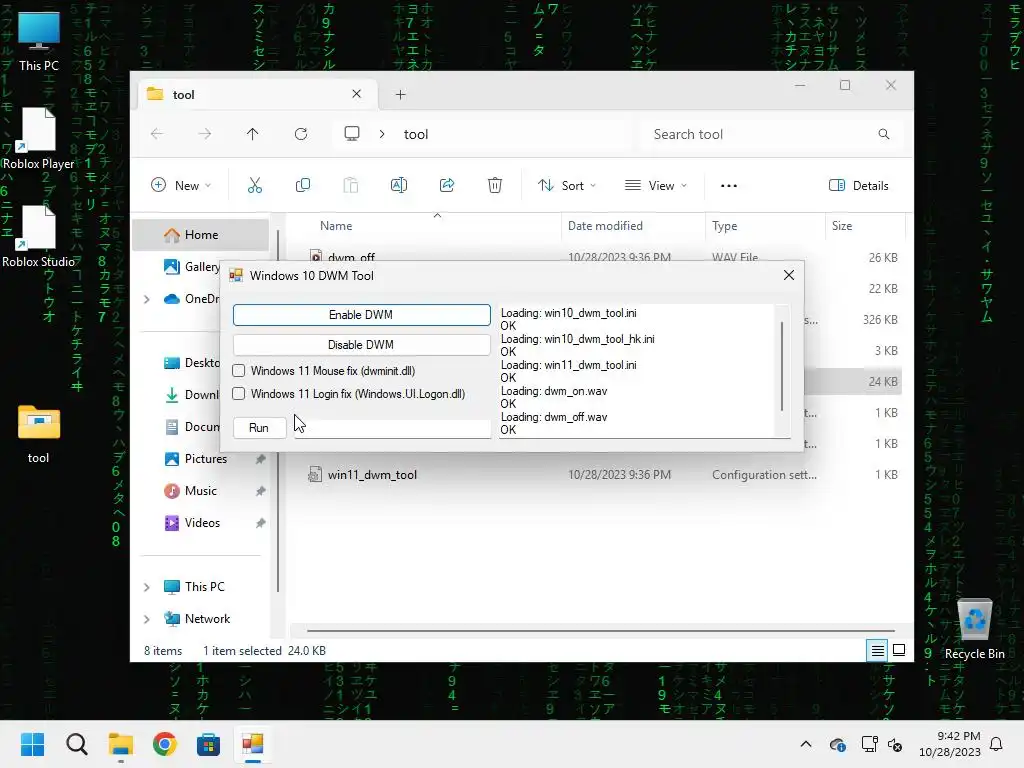Image resolution: width=1024 pixels, height=768 pixels.
Task: Click the Rename icon in Explorer toolbar
Action: click(x=399, y=185)
